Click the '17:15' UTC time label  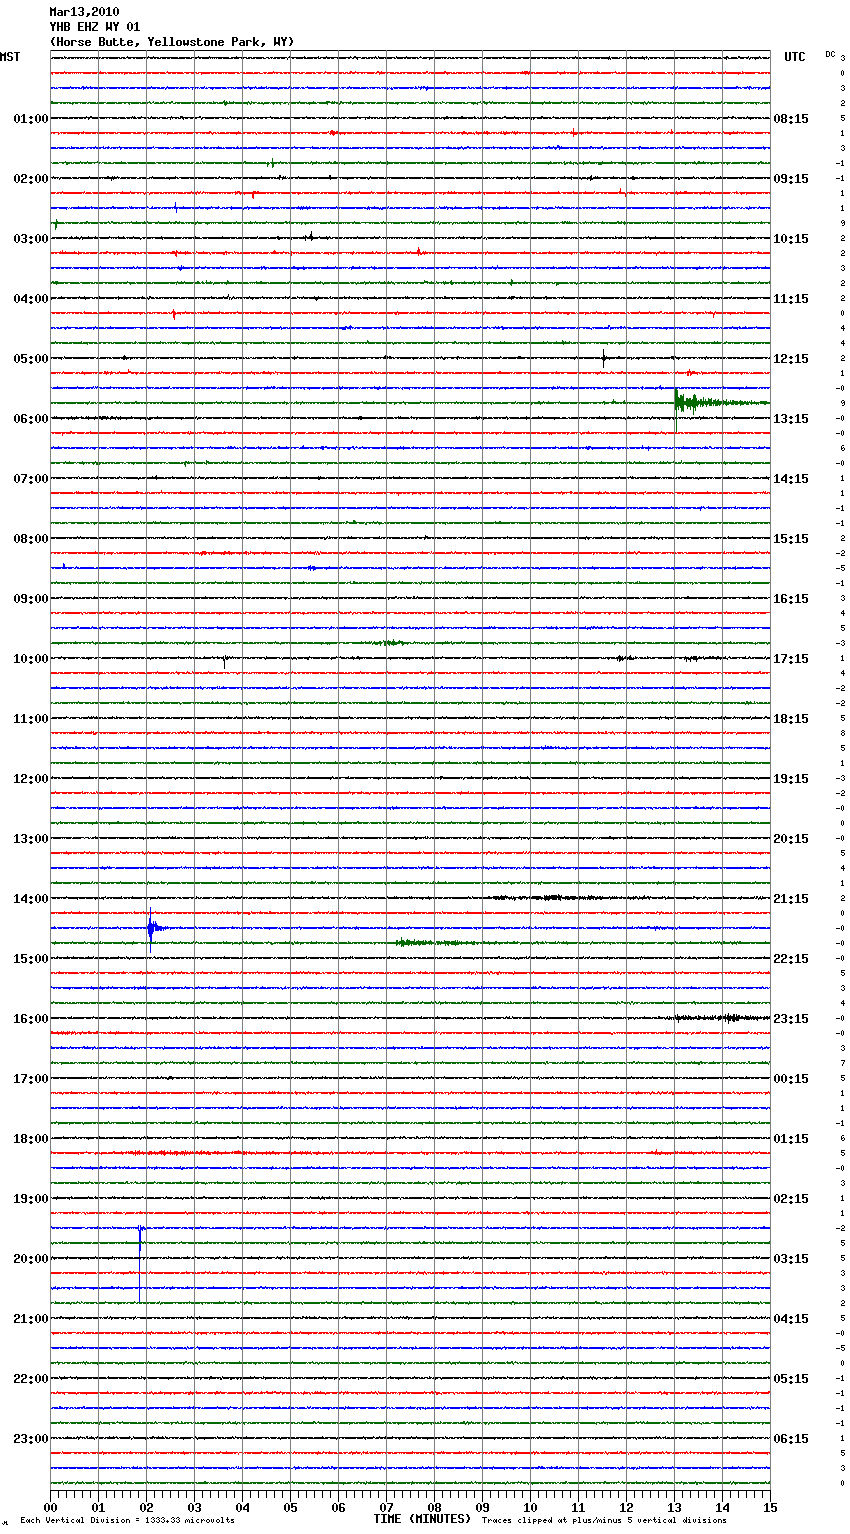pos(791,659)
